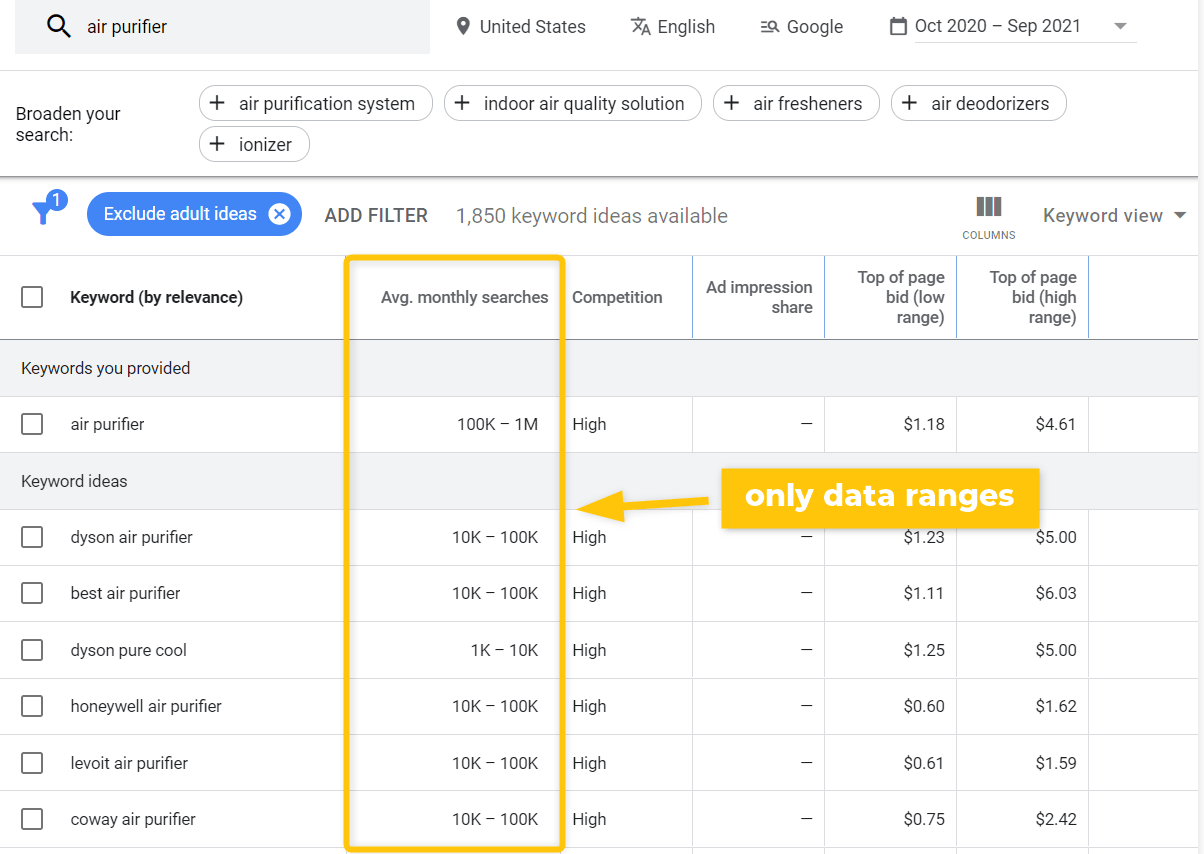The height and width of the screenshot is (854, 1204).
Task: Click the $2.42 high range bid
Action: [1056, 819]
